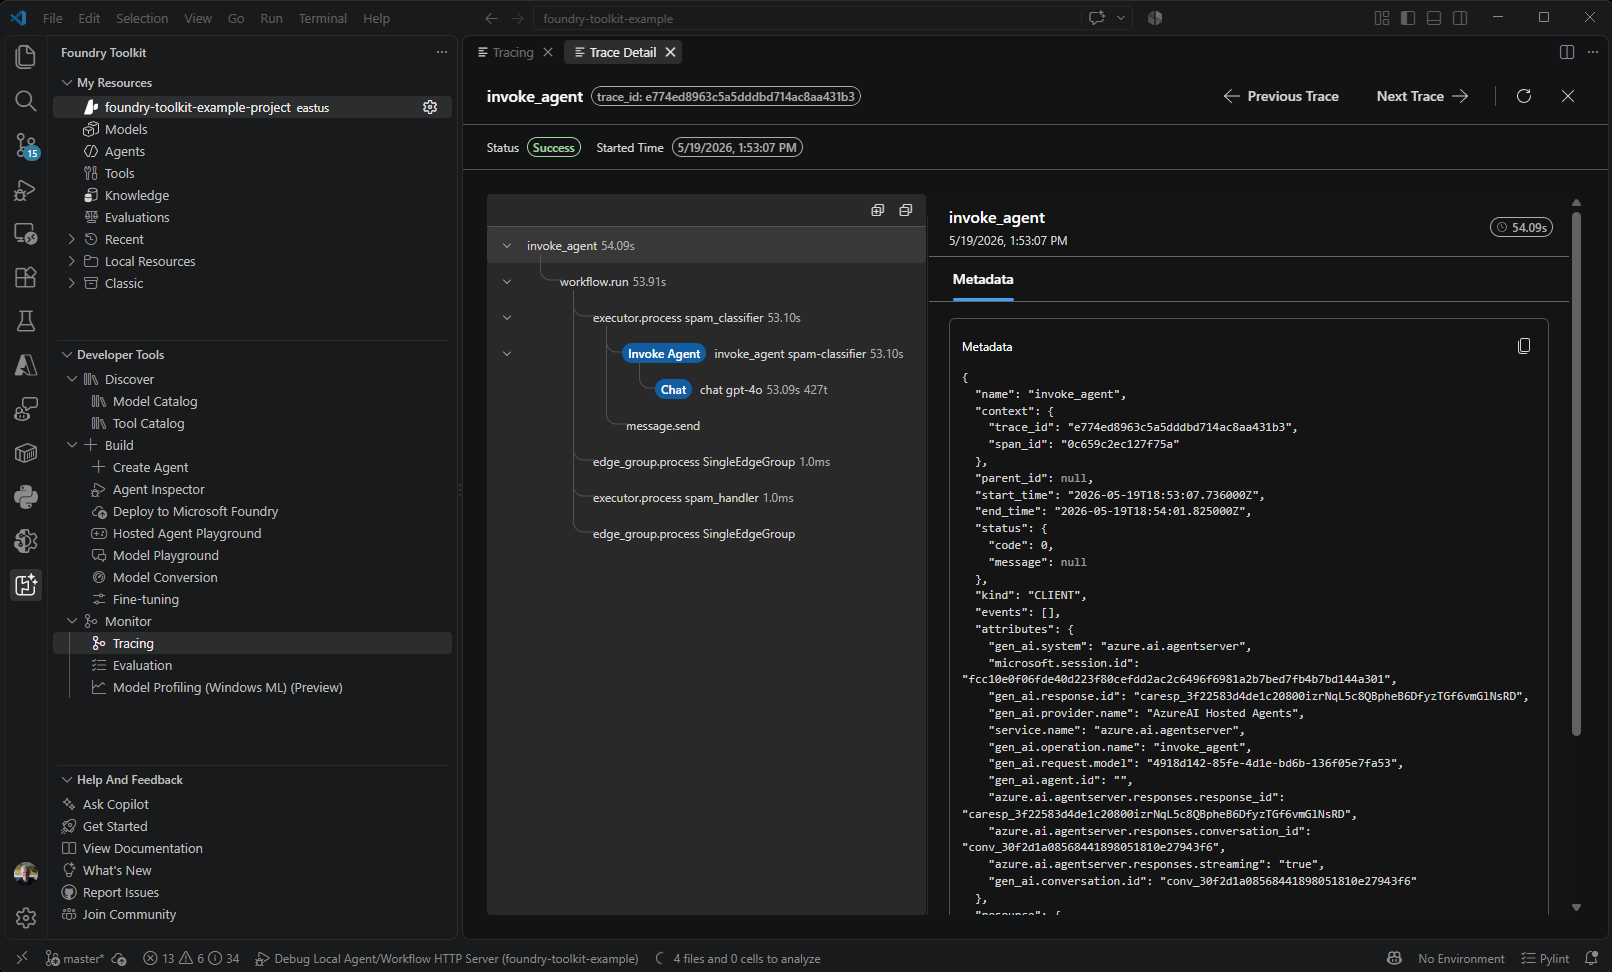
Task: Select the Foundry Toolkit activity bar icon
Action: click(26, 585)
